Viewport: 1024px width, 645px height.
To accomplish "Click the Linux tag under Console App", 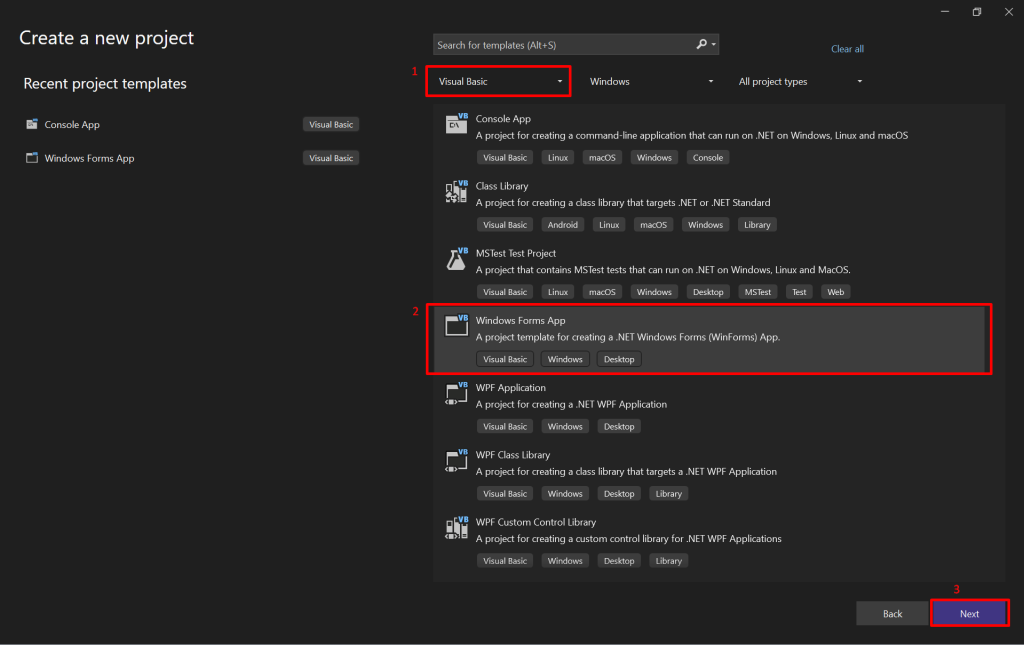I will click(558, 157).
